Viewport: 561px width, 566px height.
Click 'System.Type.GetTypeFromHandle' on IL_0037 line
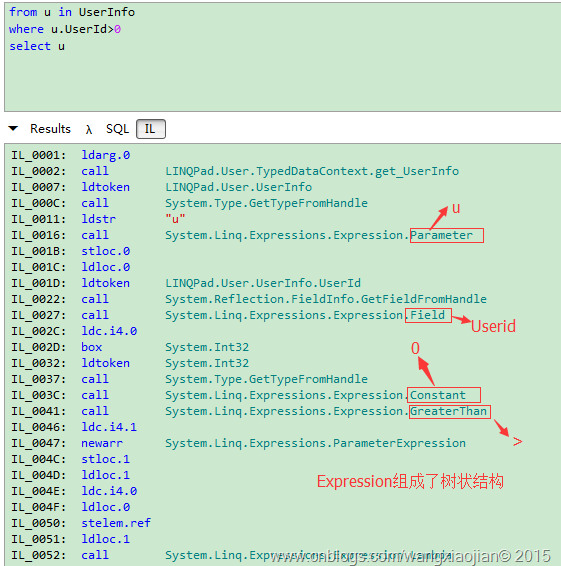tap(266, 379)
